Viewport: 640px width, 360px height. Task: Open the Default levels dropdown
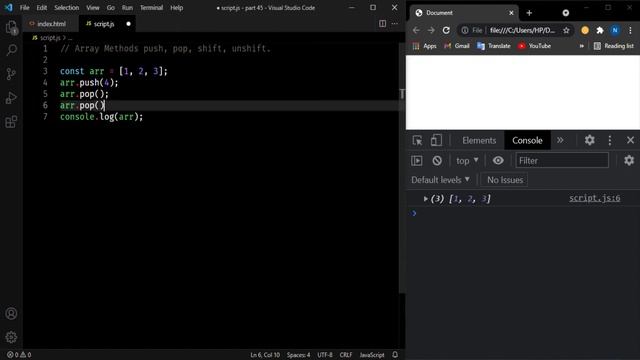click(440, 180)
